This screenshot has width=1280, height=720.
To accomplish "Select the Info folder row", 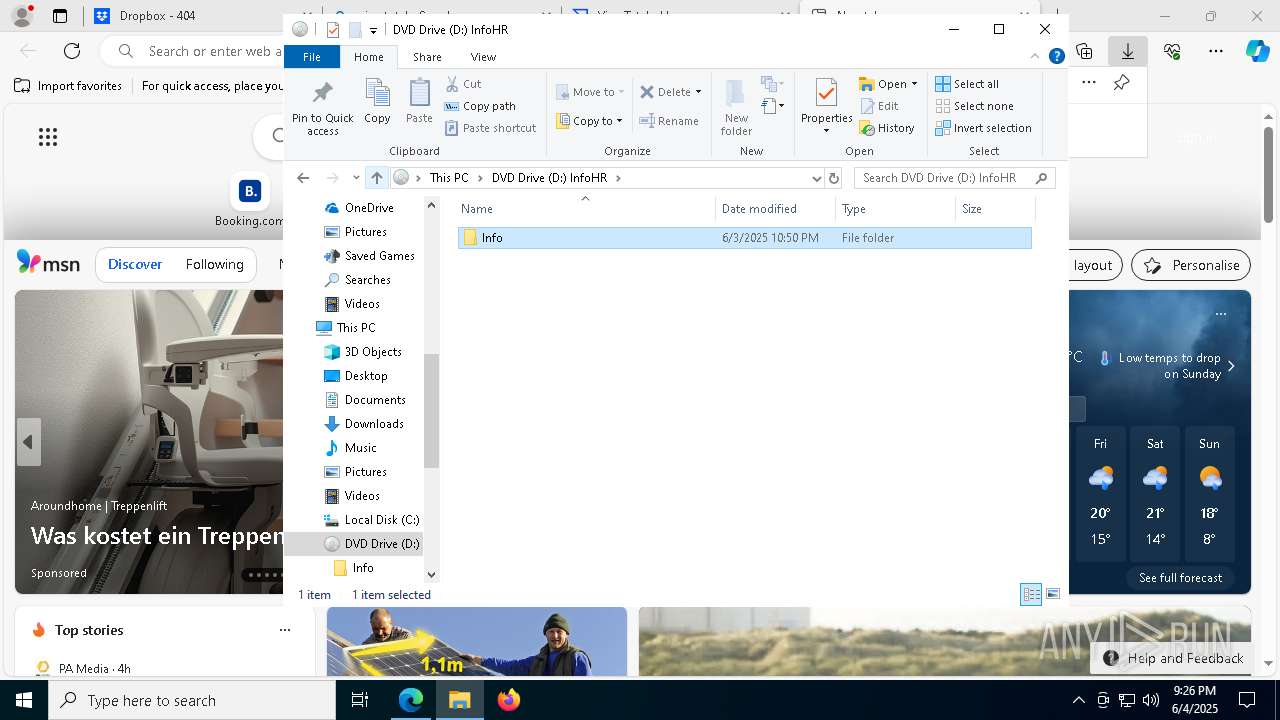I will click(x=745, y=238).
